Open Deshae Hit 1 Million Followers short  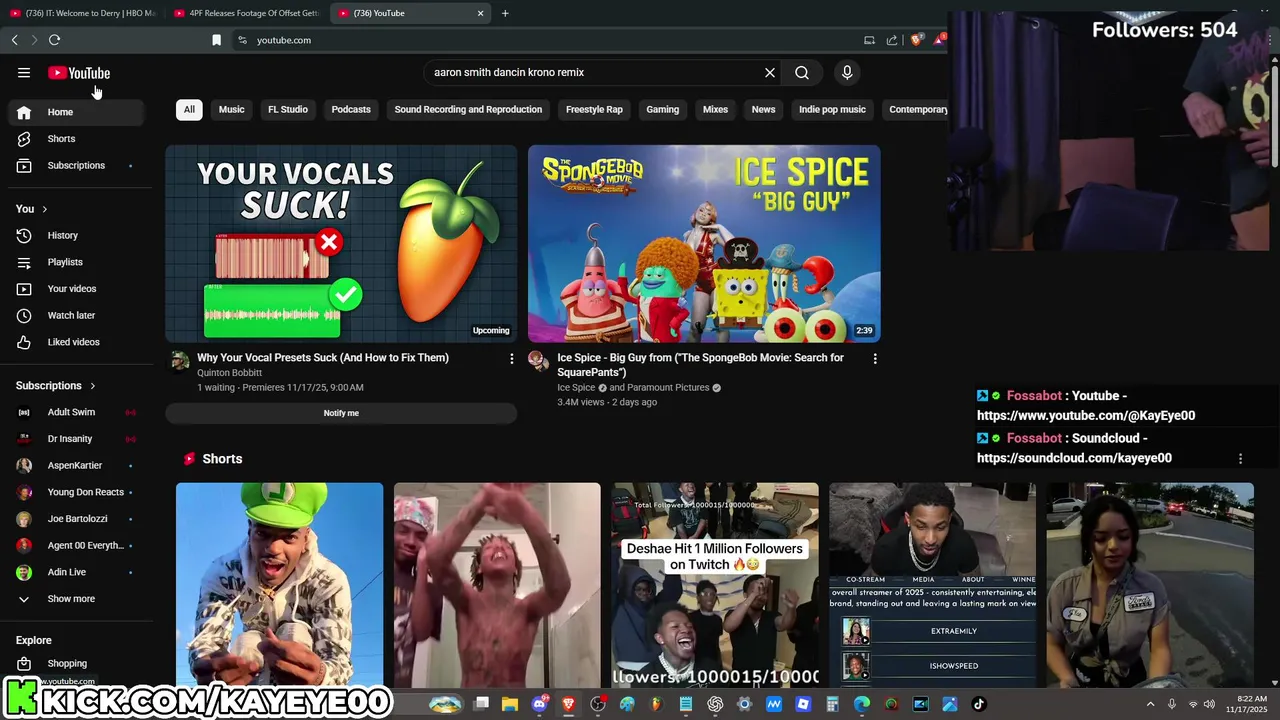(x=715, y=585)
